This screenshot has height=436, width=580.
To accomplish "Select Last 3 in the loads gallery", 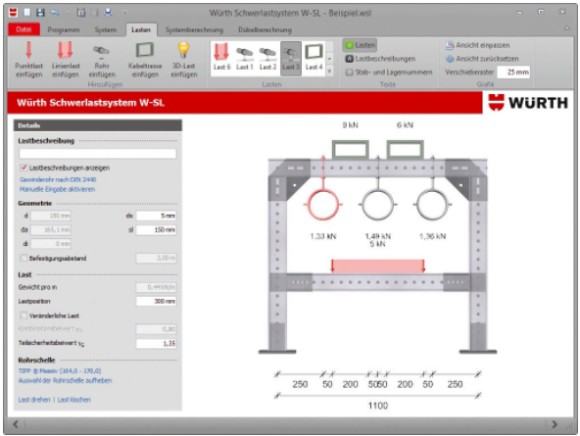I will pos(291,58).
